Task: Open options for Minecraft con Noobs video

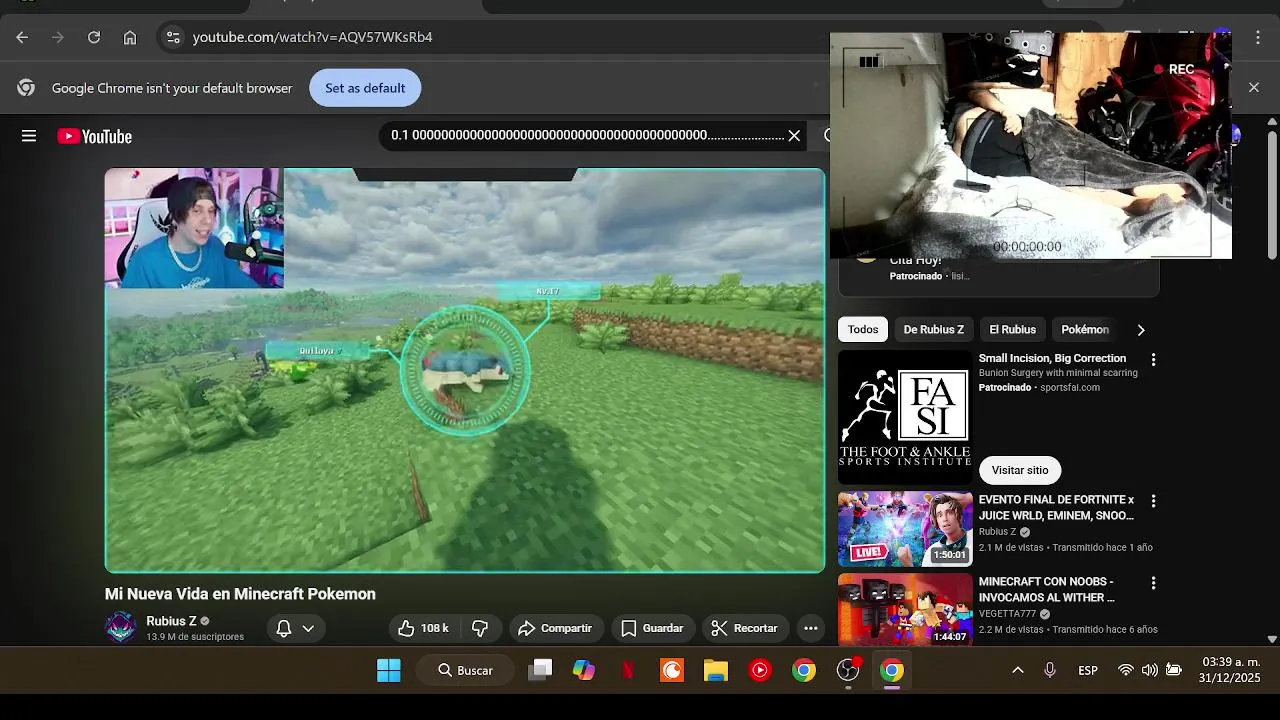Action: [1153, 583]
